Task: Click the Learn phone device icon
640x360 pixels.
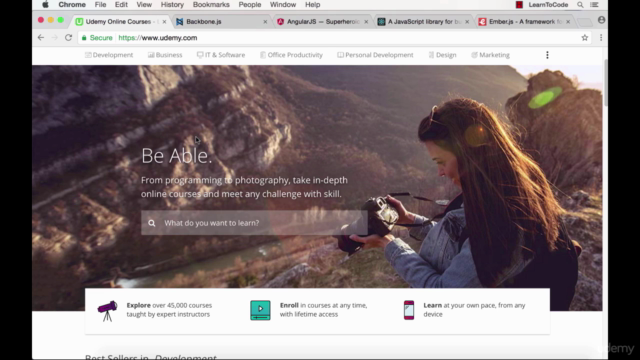Action: point(409,310)
